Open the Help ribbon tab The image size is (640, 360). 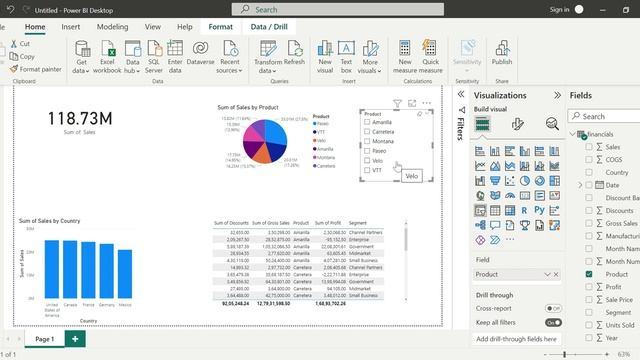(x=184, y=27)
